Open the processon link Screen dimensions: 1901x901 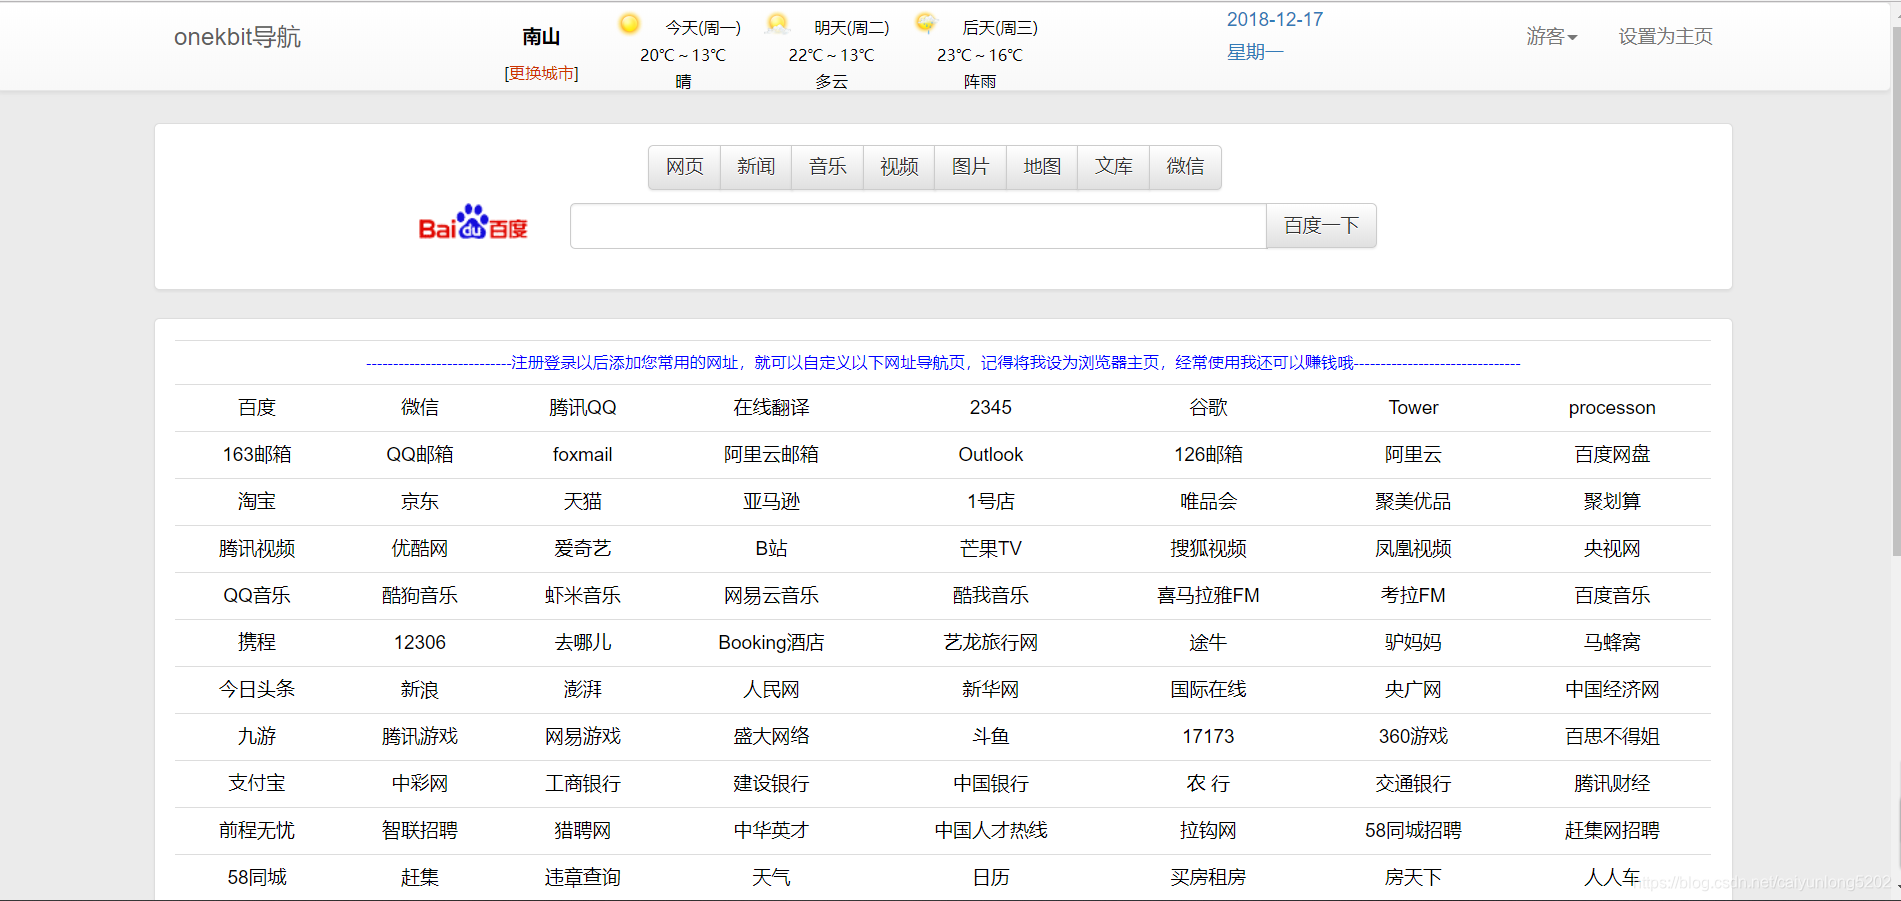click(1612, 408)
